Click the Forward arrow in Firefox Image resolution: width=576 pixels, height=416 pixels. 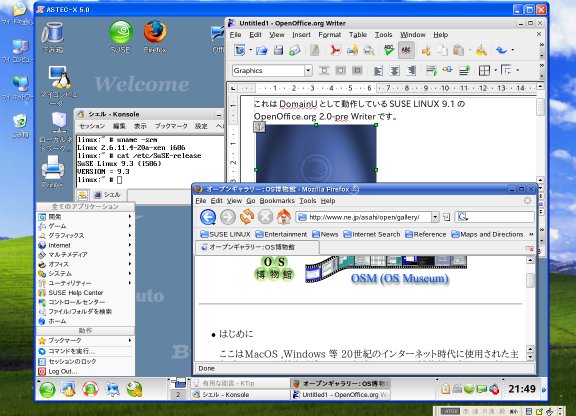coord(228,217)
